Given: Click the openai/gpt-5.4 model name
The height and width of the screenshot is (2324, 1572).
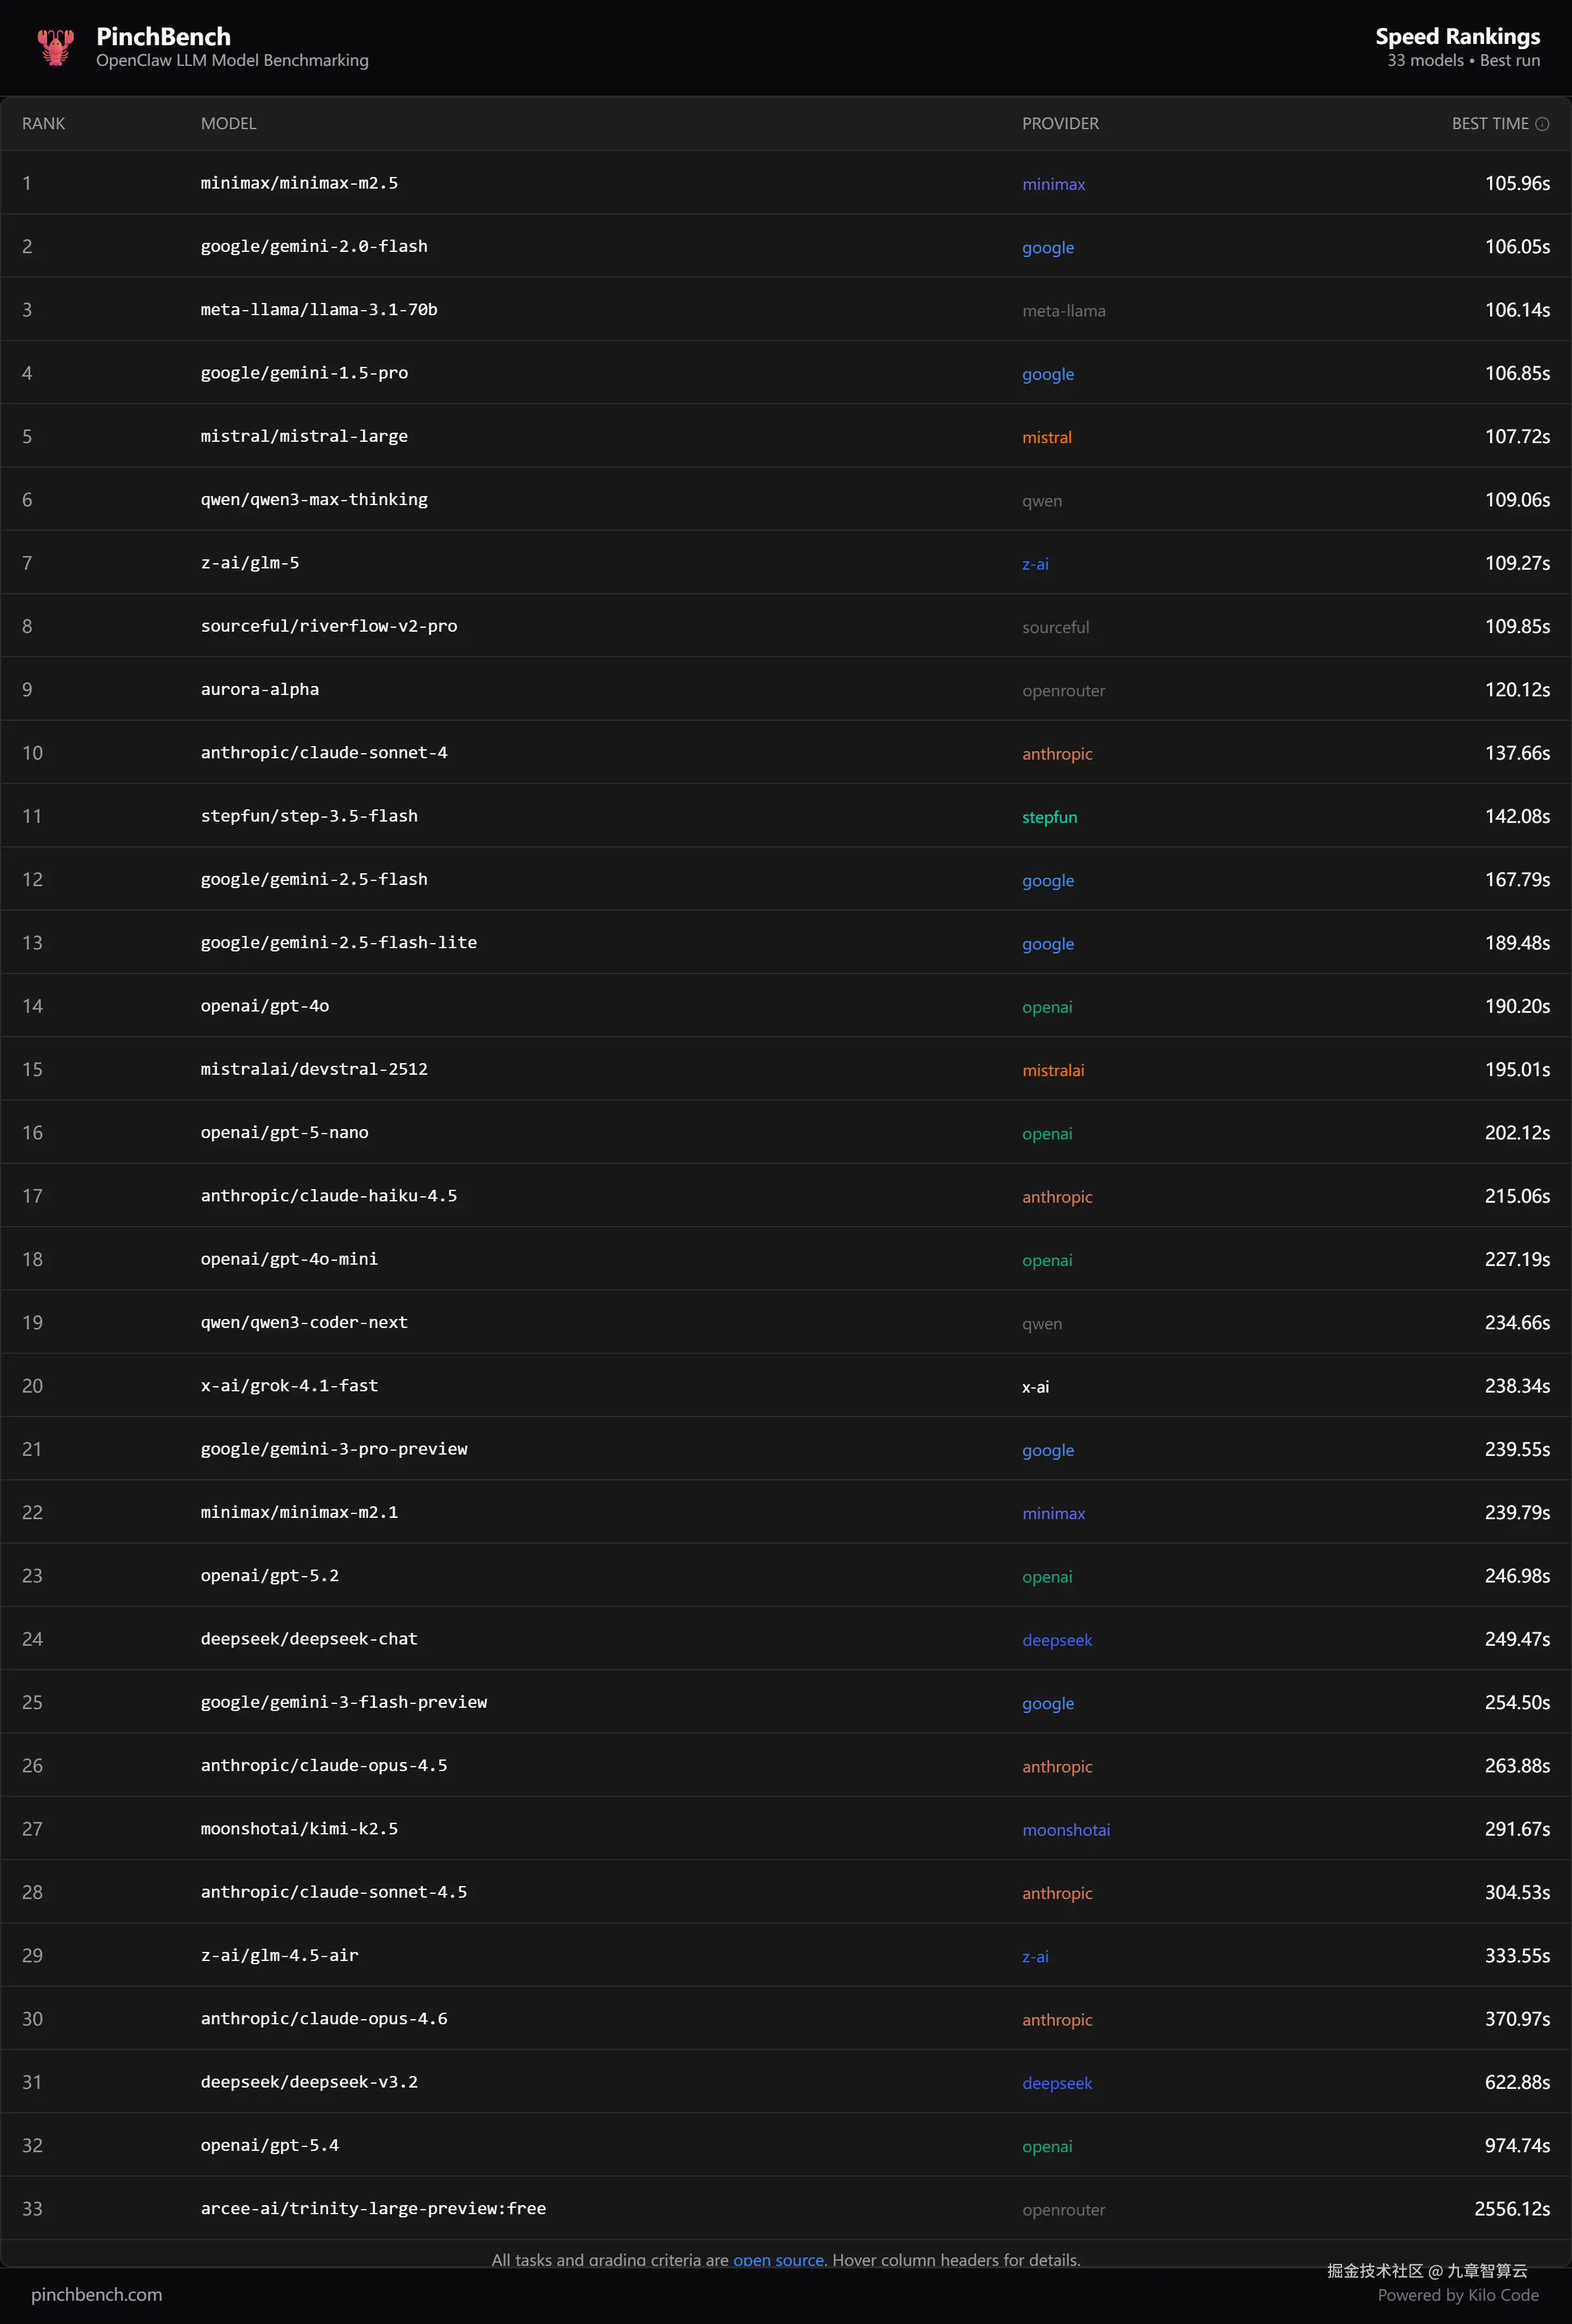Looking at the screenshot, I should (270, 2145).
